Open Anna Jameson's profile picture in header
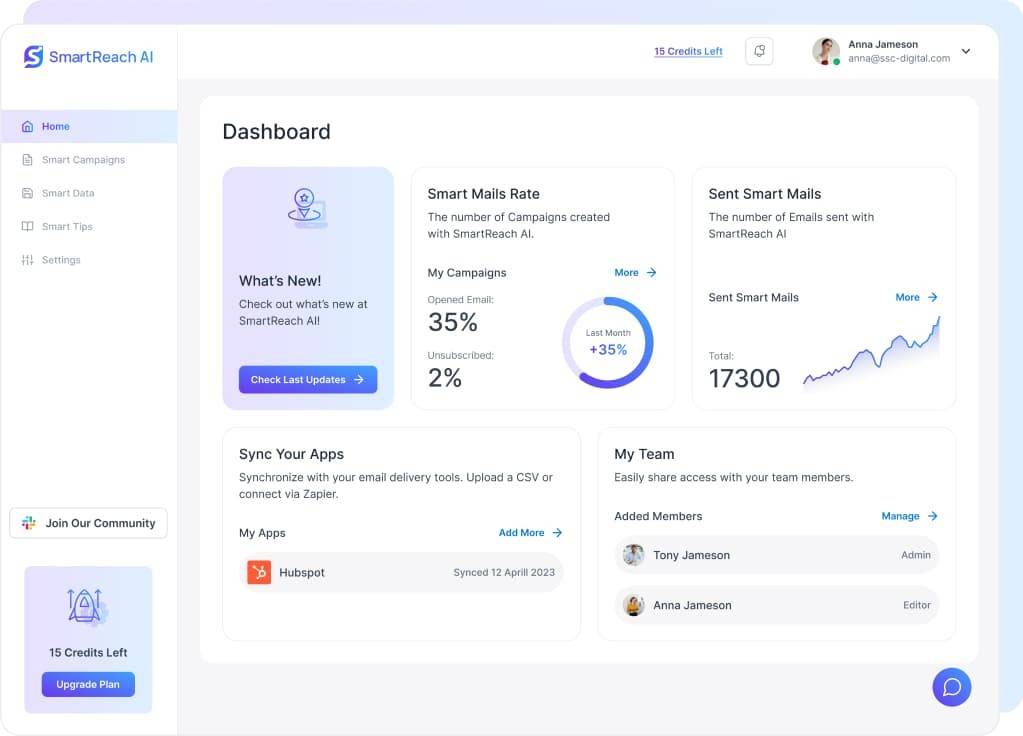Screen dimensions: 1023x736 click(826, 51)
